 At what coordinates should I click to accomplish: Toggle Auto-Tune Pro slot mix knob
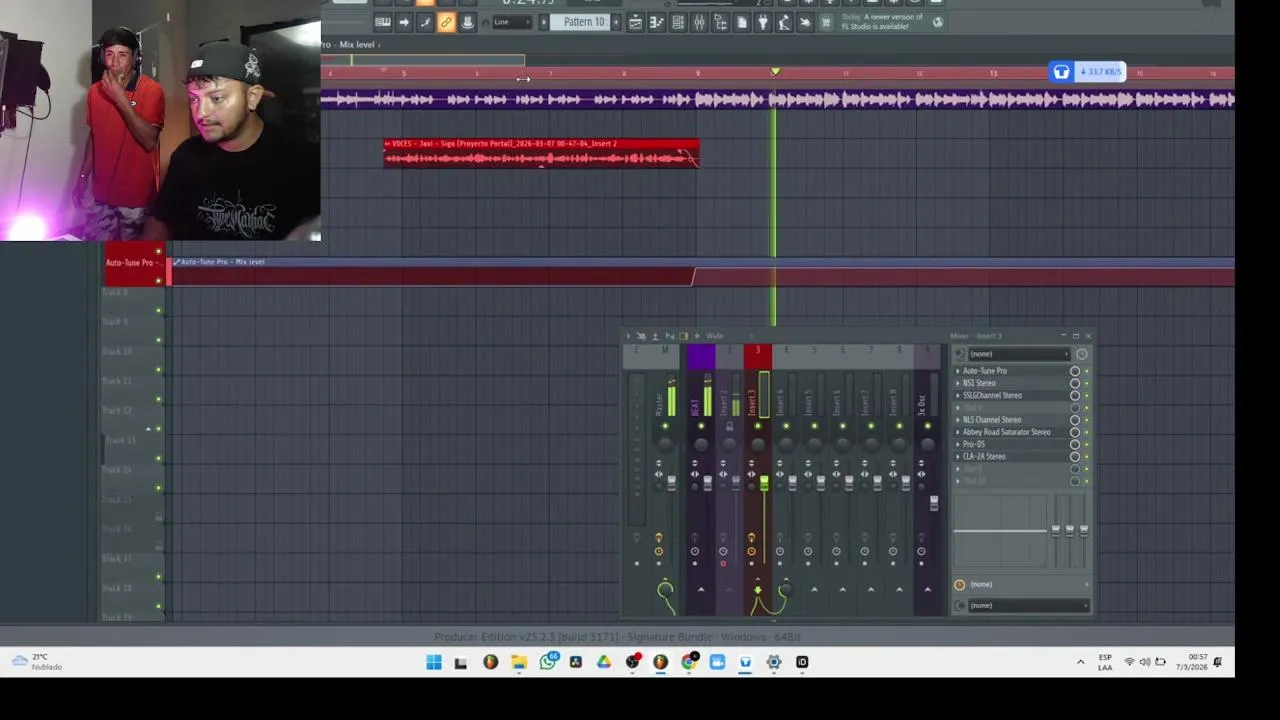pyautogui.click(x=1075, y=371)
